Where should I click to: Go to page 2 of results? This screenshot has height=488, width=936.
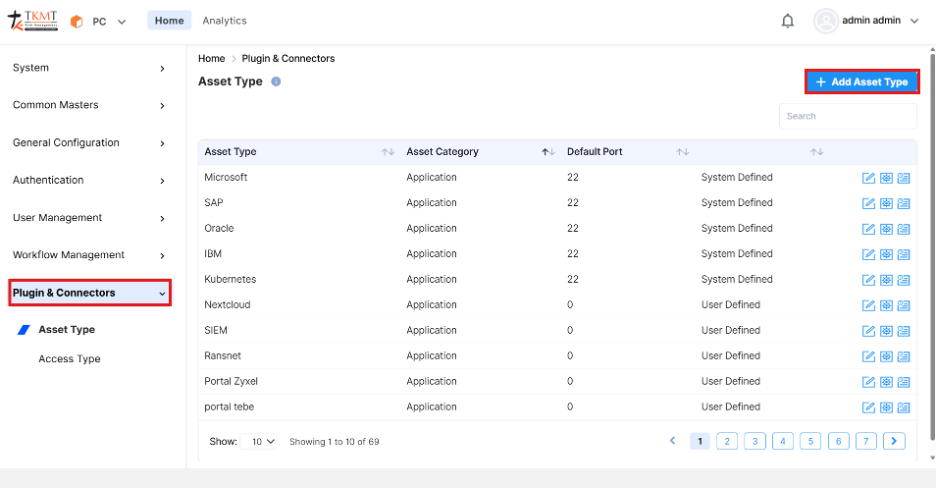(727, 441)
